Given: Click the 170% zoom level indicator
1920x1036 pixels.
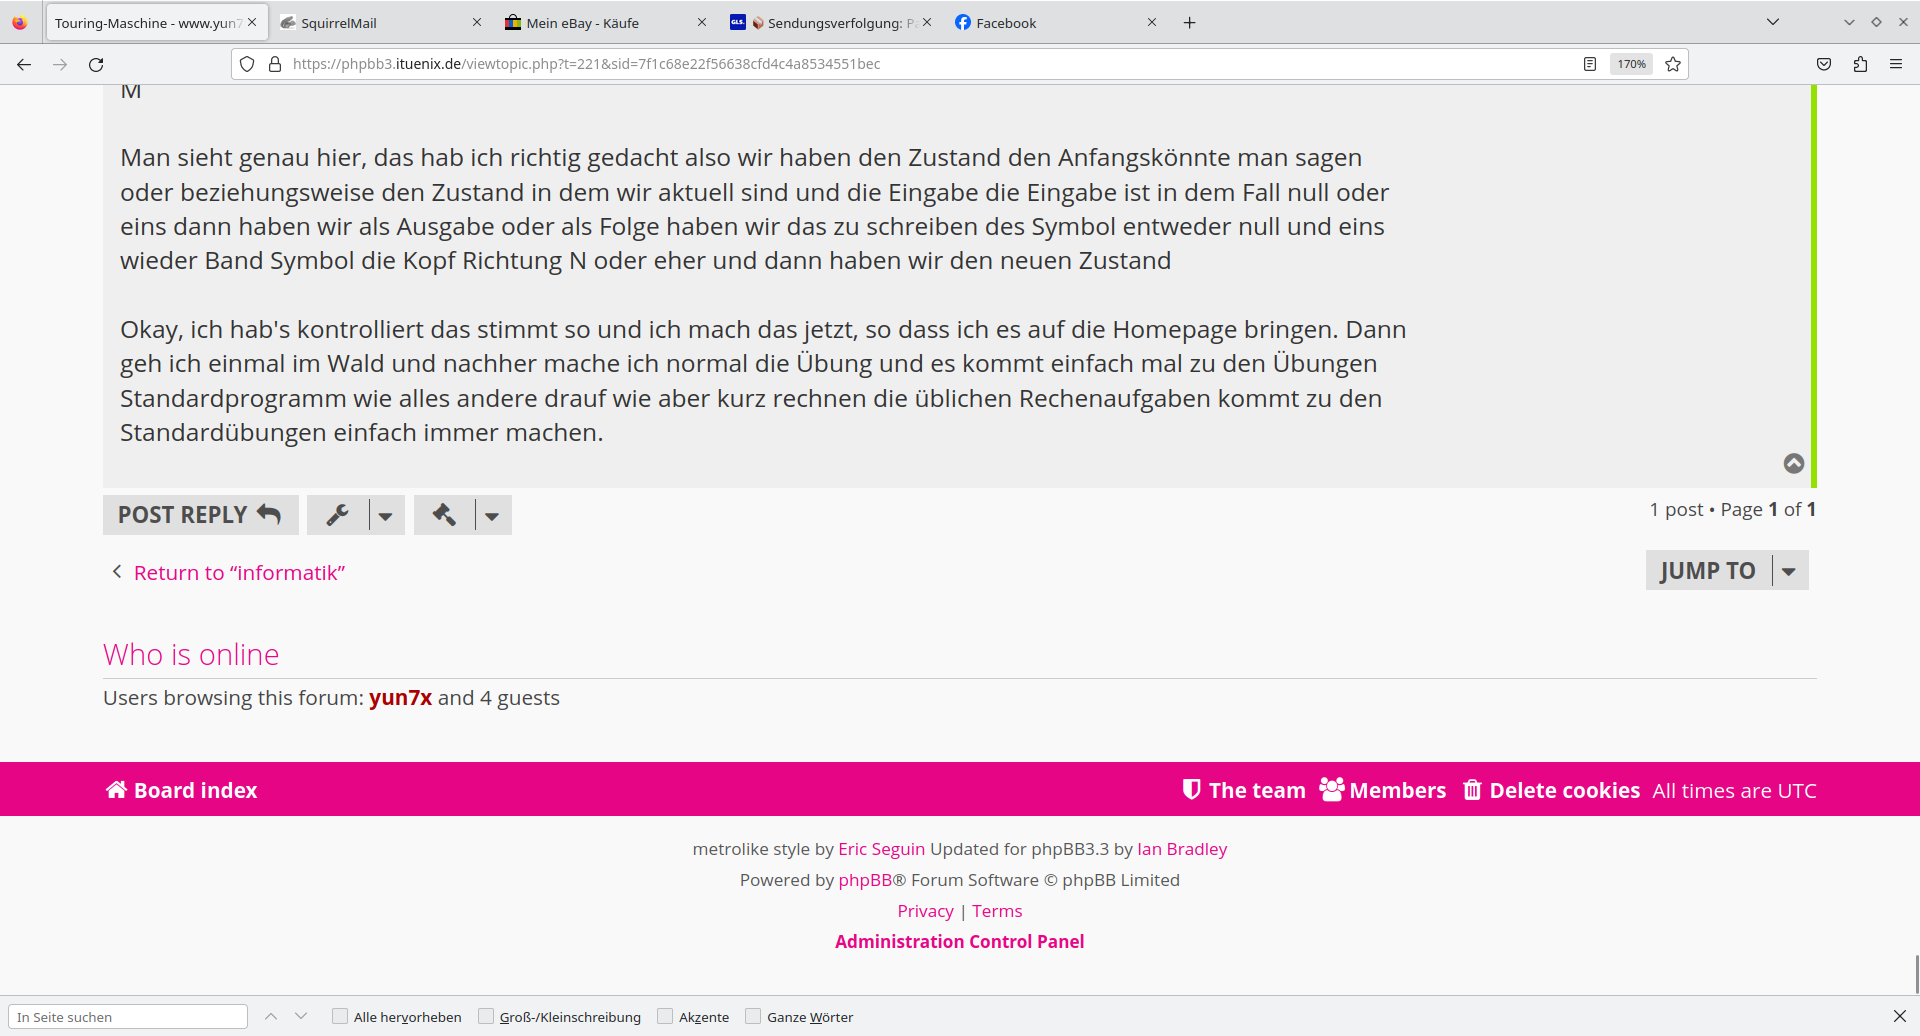Looking at the screenshot, I should click(x=1631, y=64).
